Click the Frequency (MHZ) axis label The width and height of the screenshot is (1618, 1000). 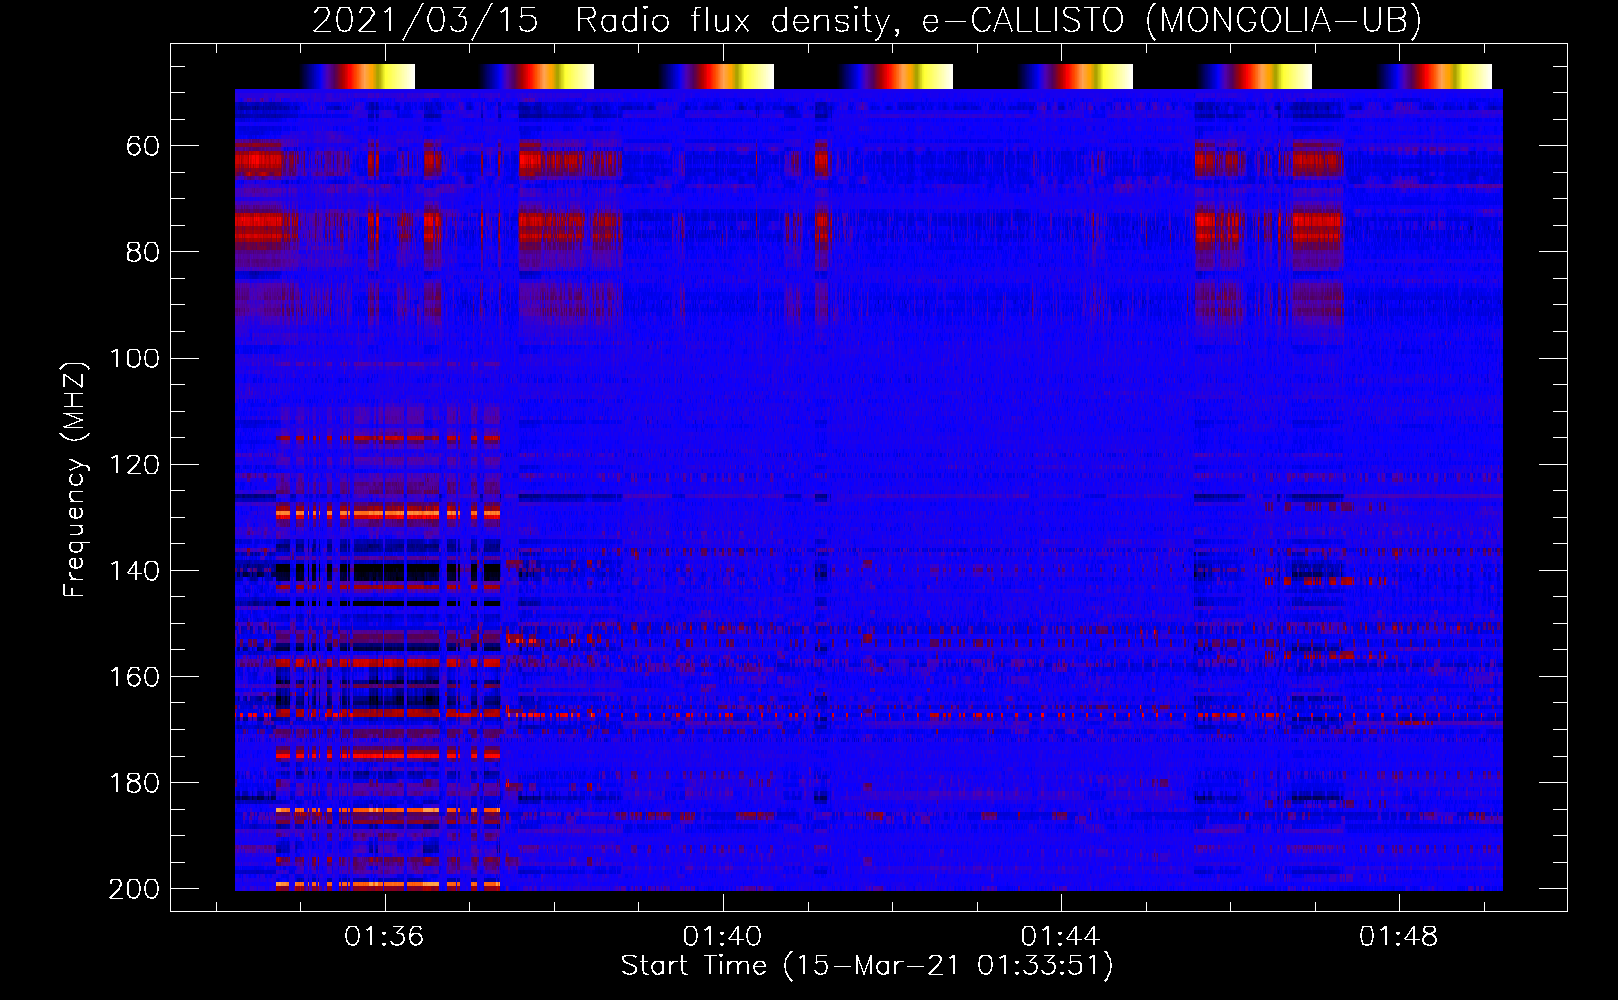pos(76,479)
